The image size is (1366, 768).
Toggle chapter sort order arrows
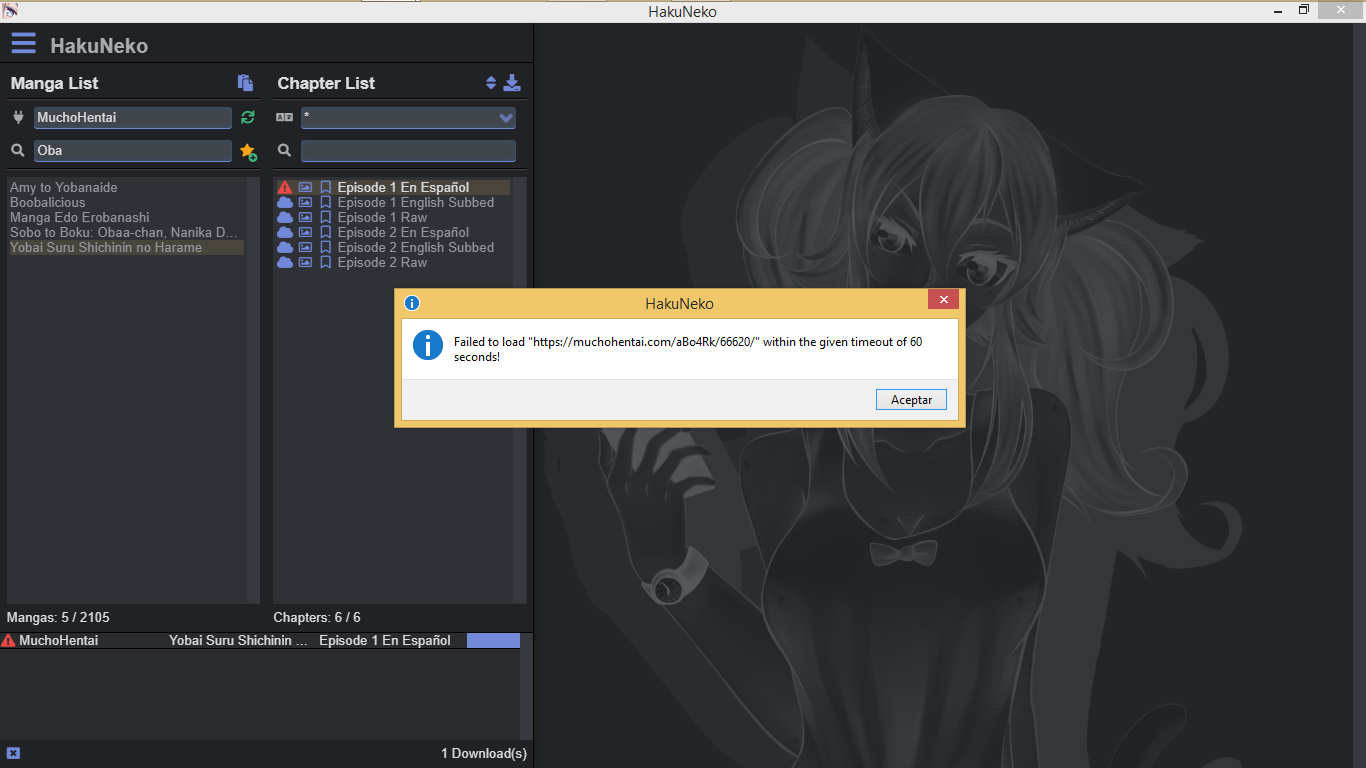click(491, 83)
